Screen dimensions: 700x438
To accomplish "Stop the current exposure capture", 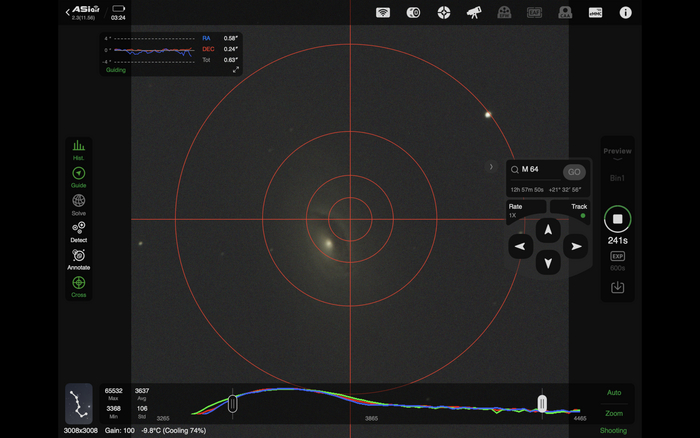I will tap(617, 218).
